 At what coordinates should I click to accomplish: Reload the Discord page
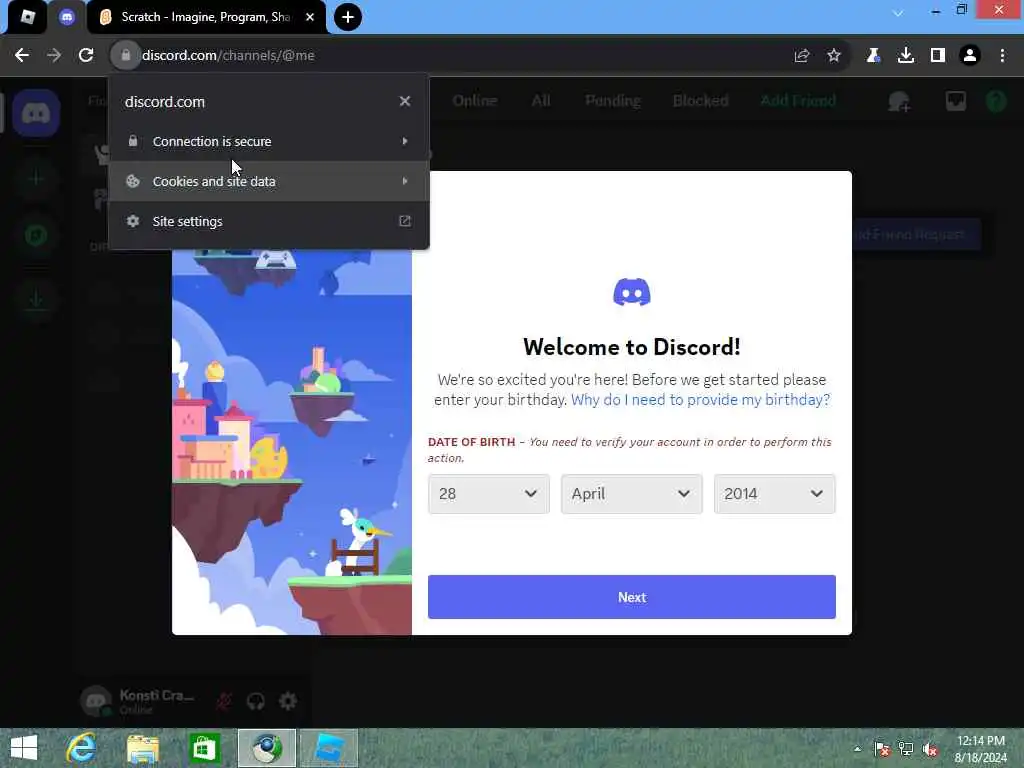[x=86, y=56]
